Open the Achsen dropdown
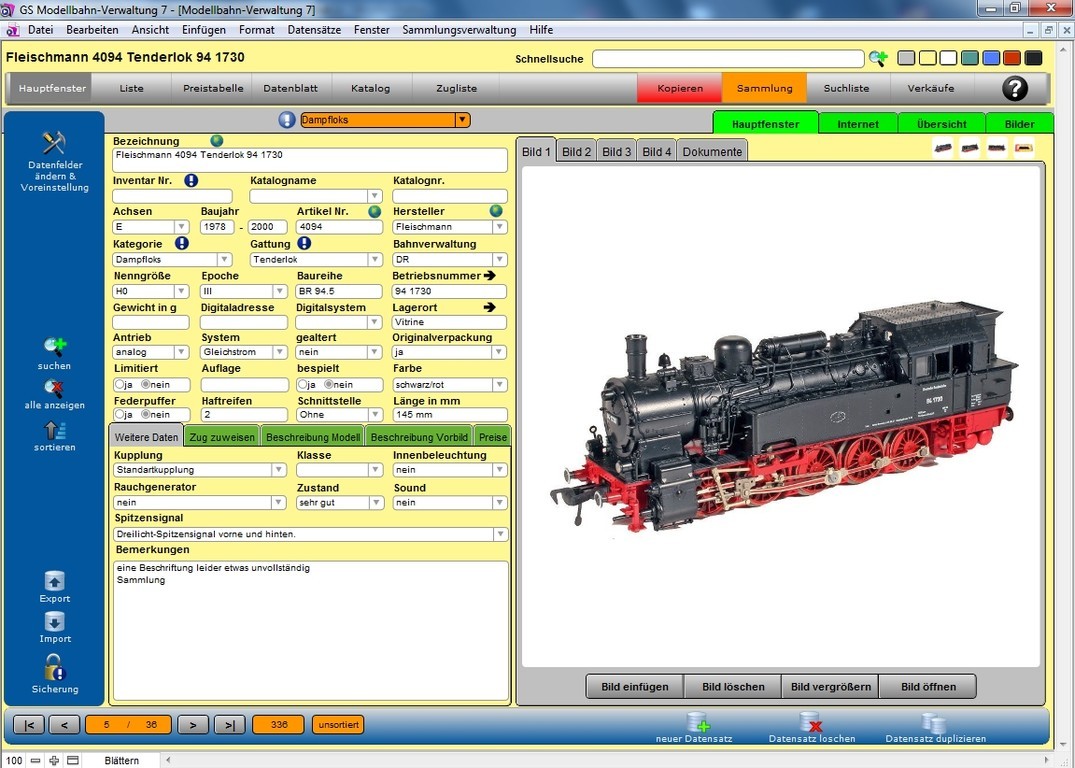 (181, 226)
